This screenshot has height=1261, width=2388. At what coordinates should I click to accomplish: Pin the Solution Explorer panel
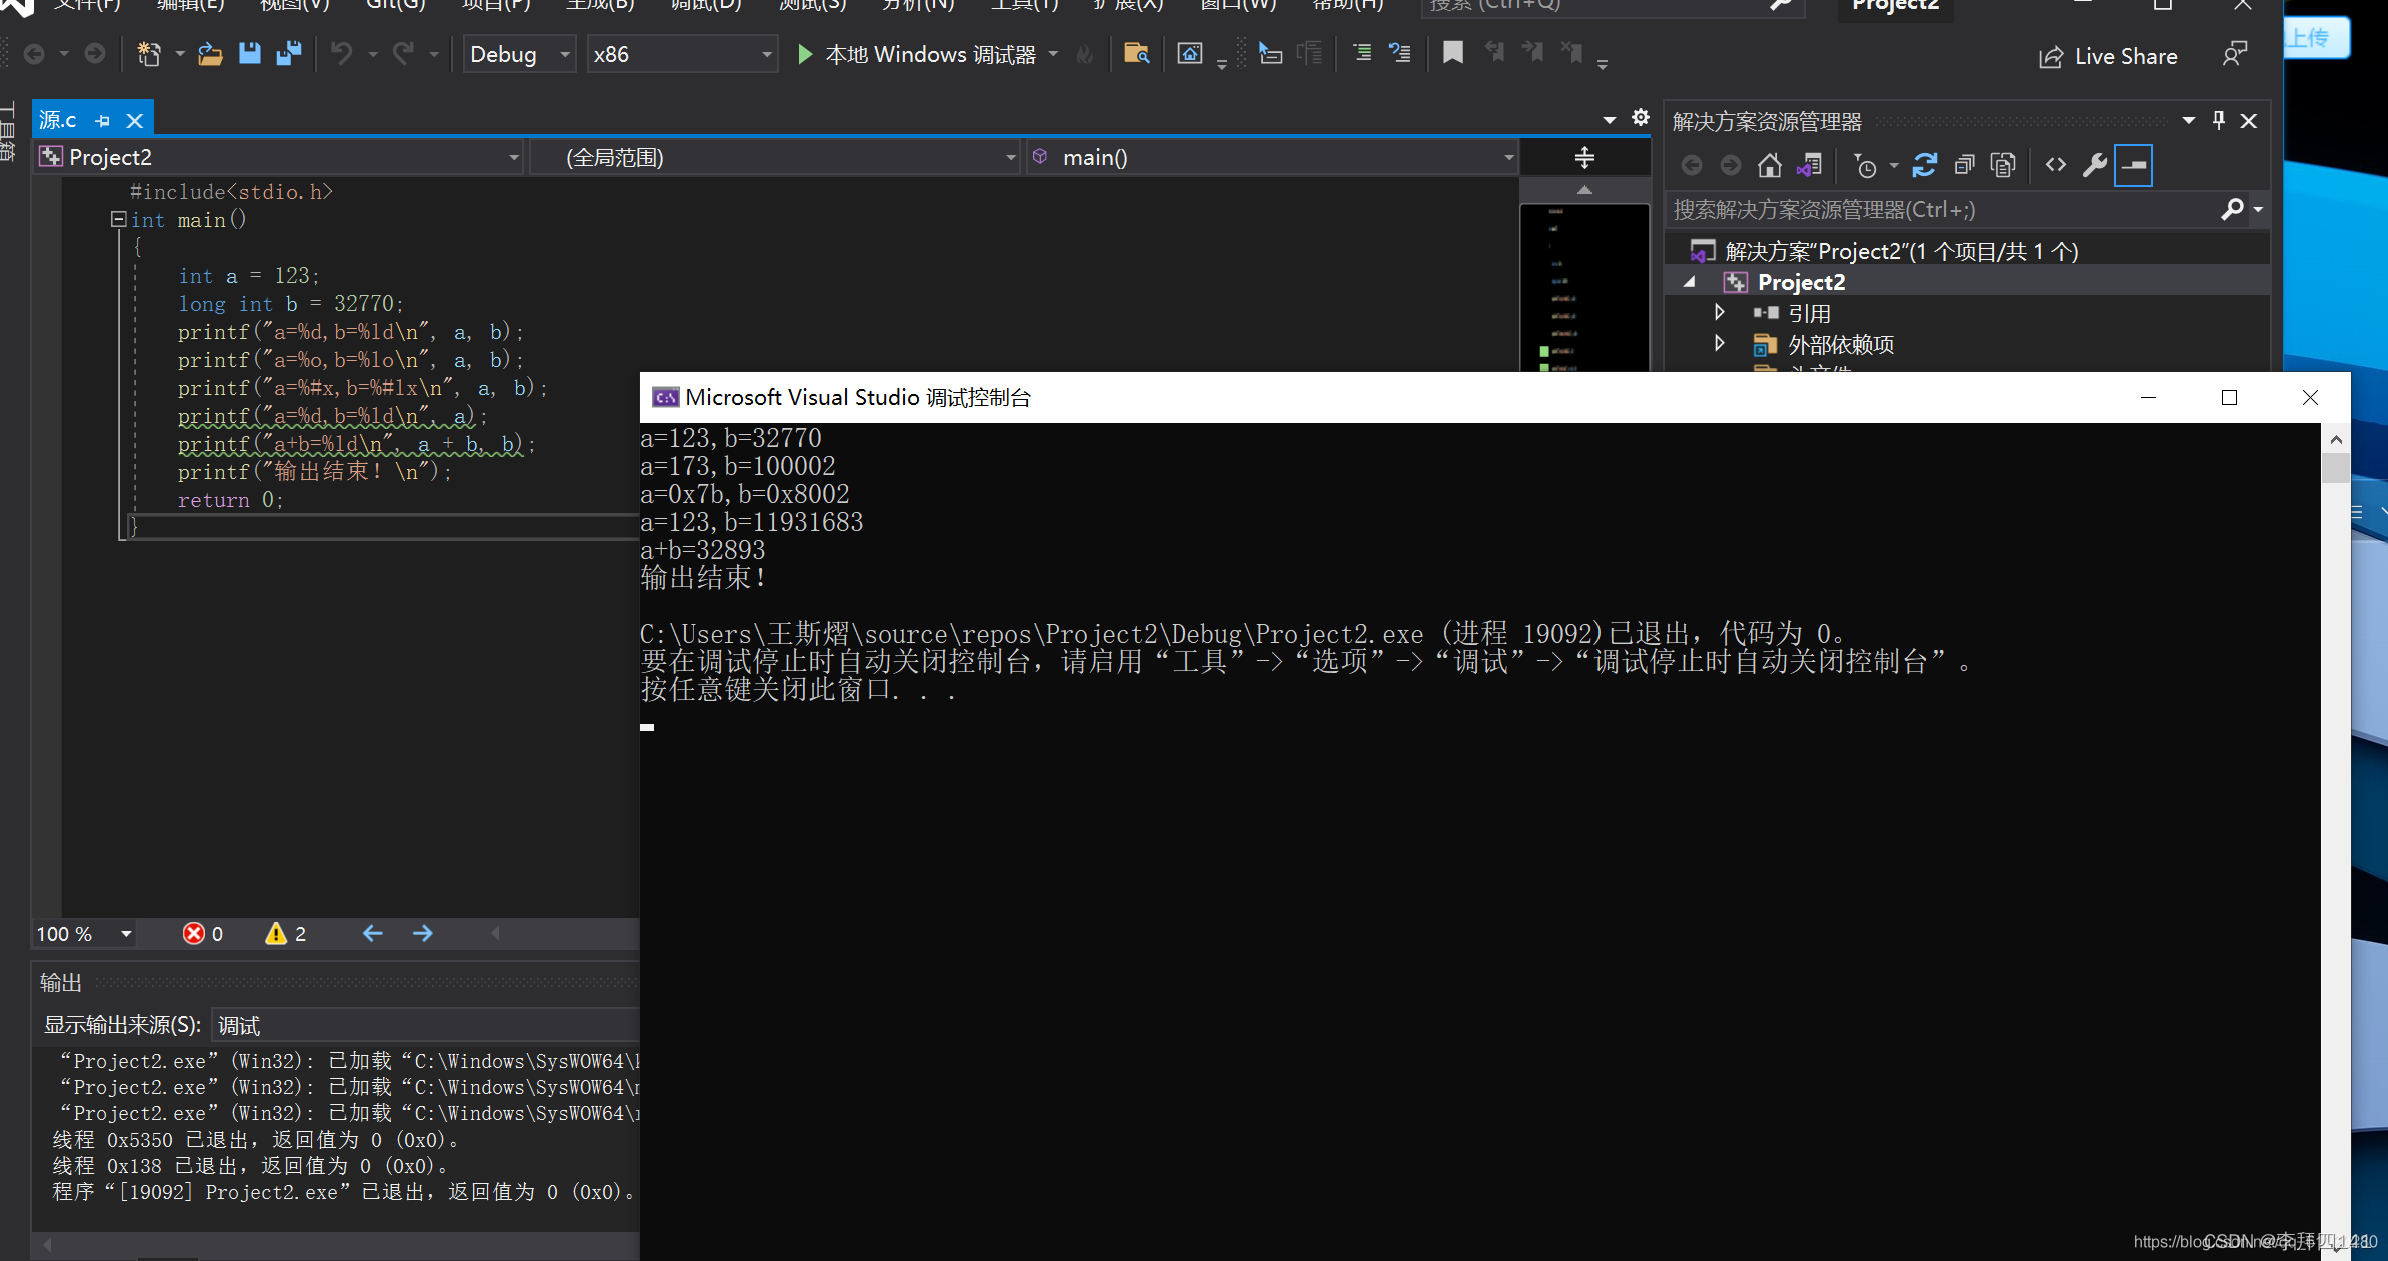pos(2219,121)
